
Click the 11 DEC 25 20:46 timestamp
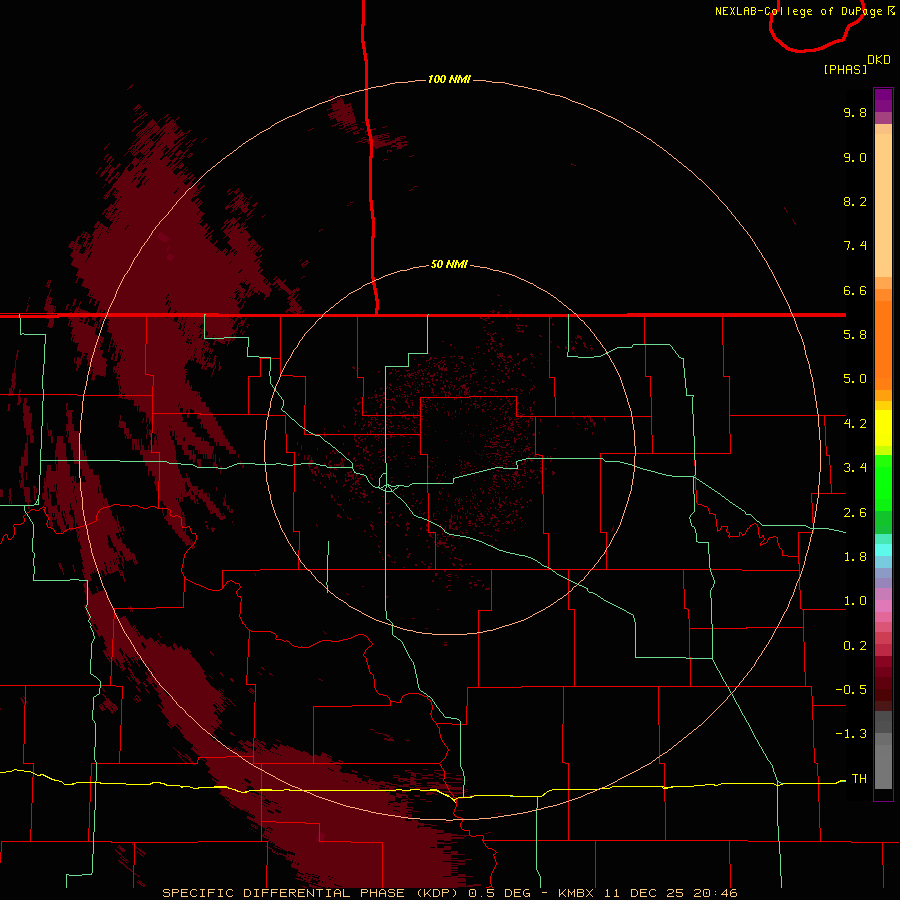click(670, 893)
